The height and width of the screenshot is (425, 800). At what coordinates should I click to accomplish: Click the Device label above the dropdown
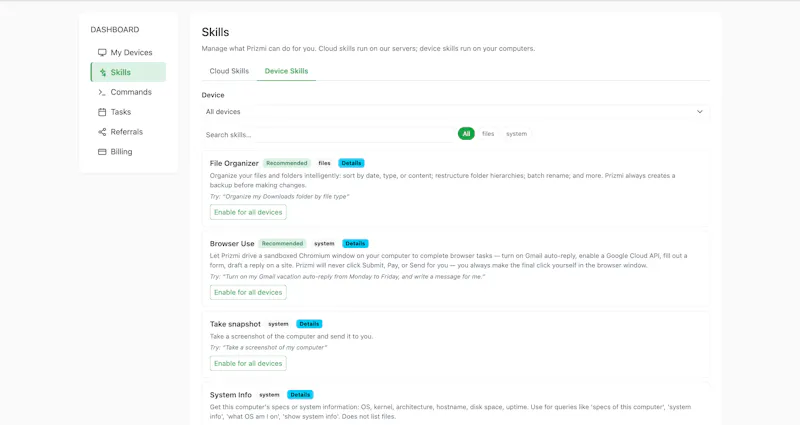click(213, 95)
